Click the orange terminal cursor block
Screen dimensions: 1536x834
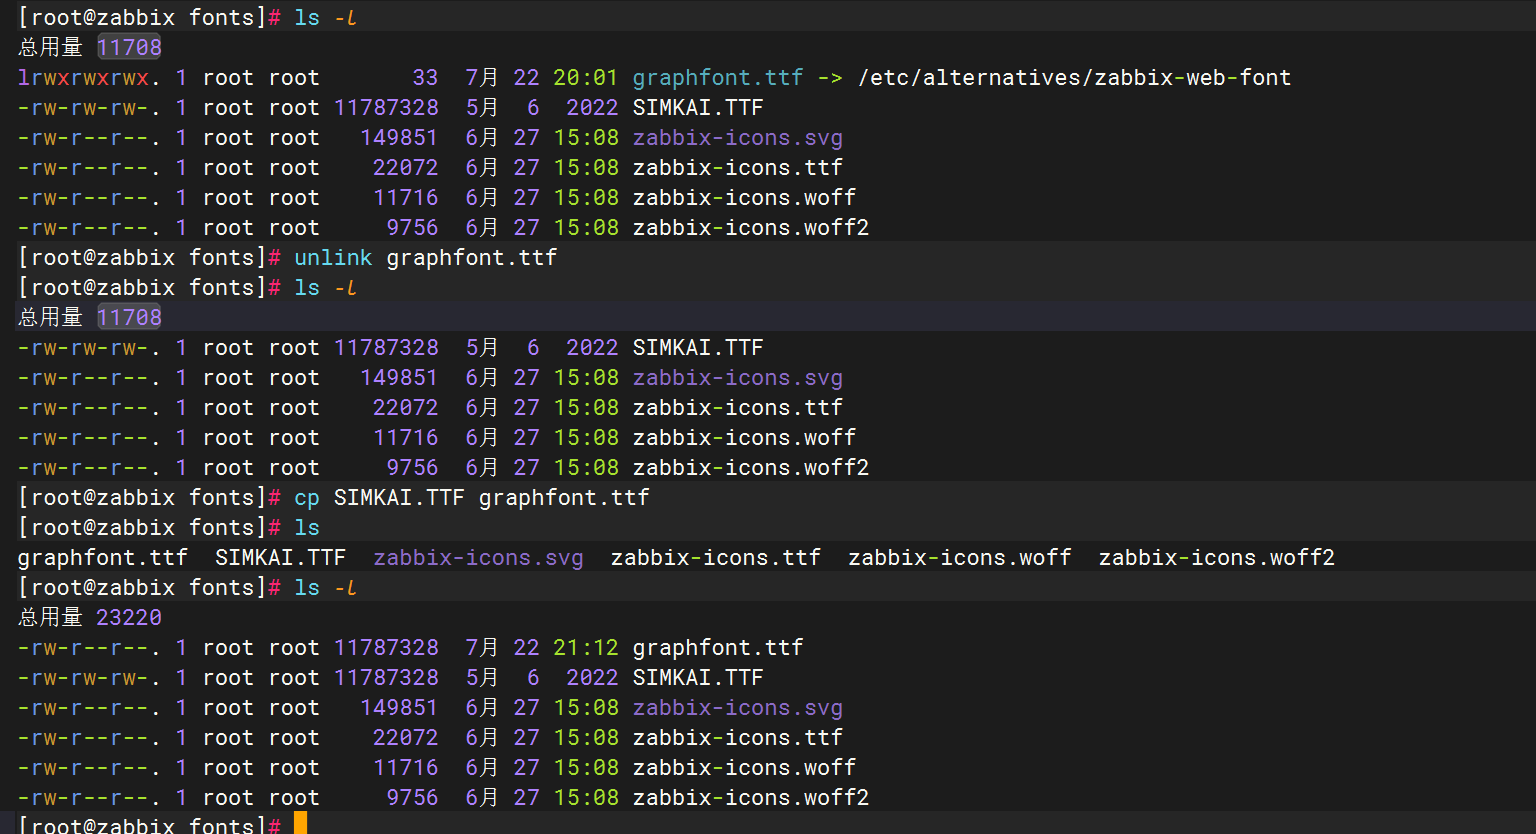point(301,824)
